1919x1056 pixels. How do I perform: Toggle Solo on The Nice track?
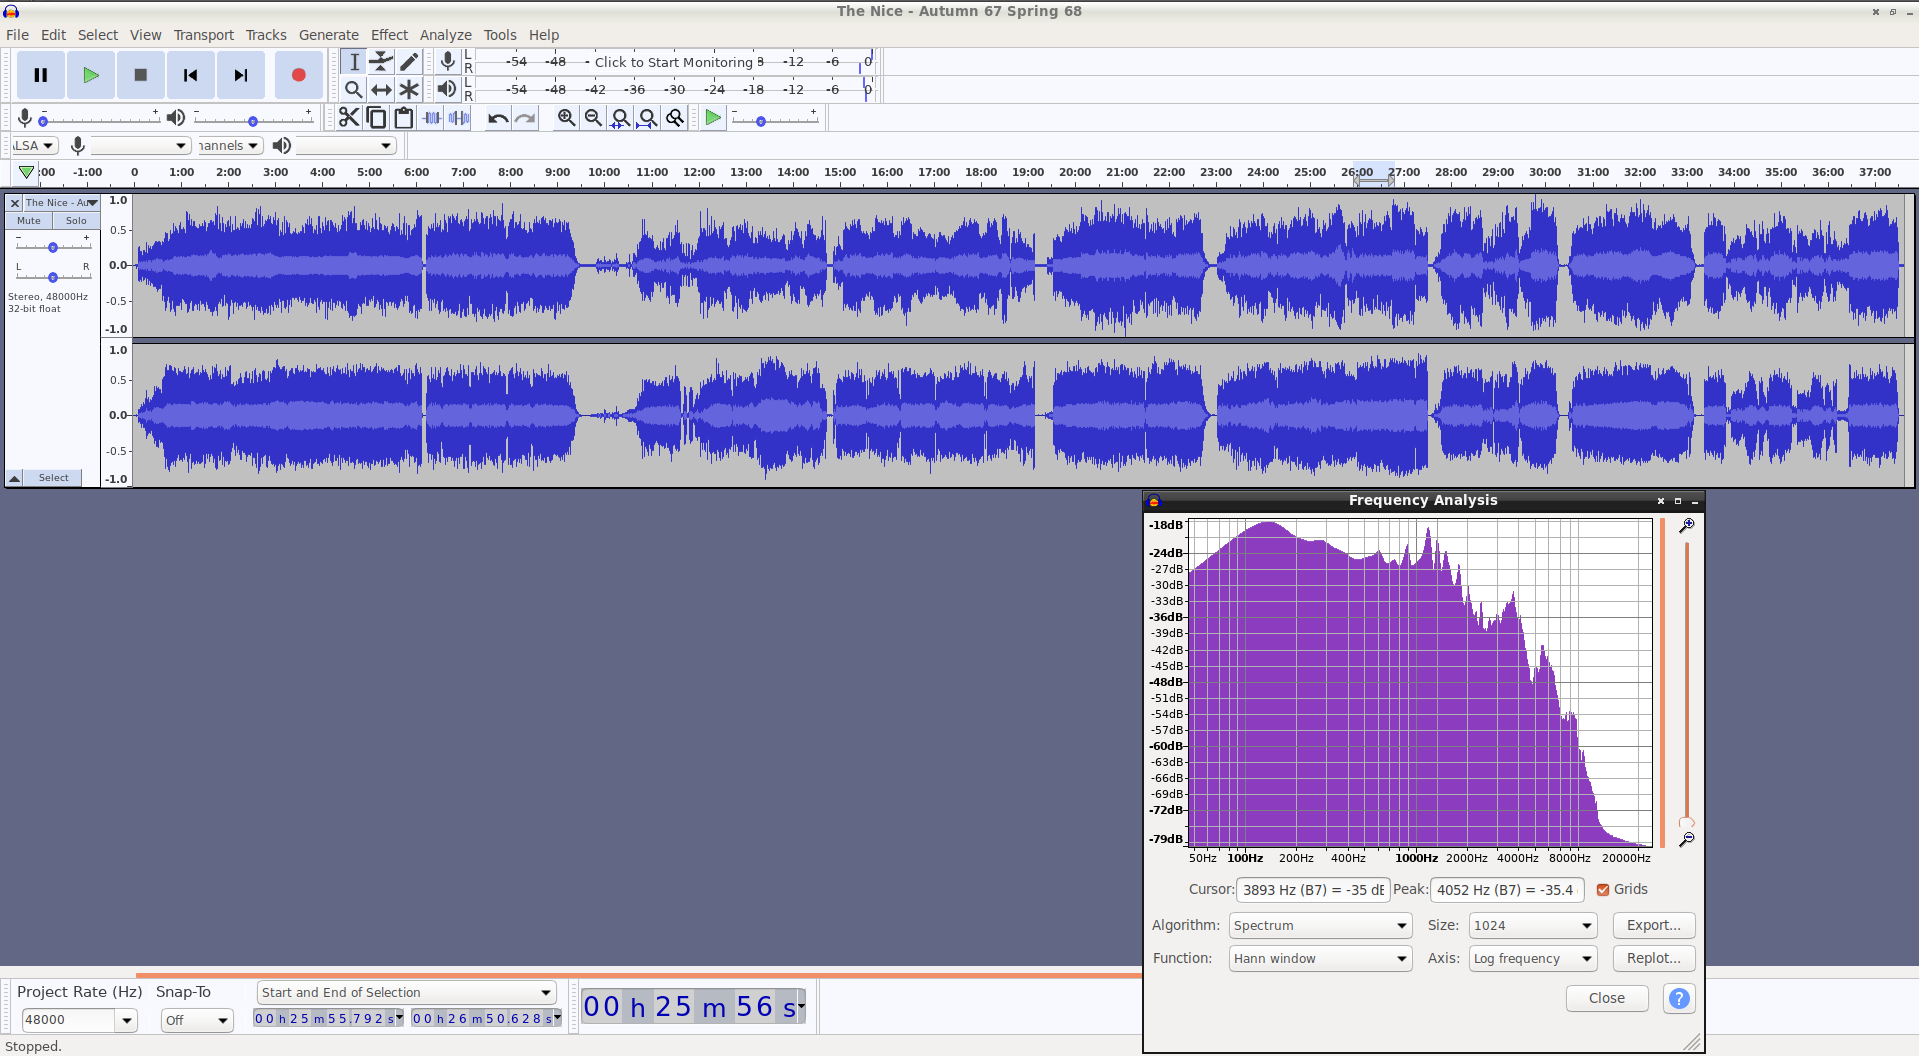[x=76, y=221]
